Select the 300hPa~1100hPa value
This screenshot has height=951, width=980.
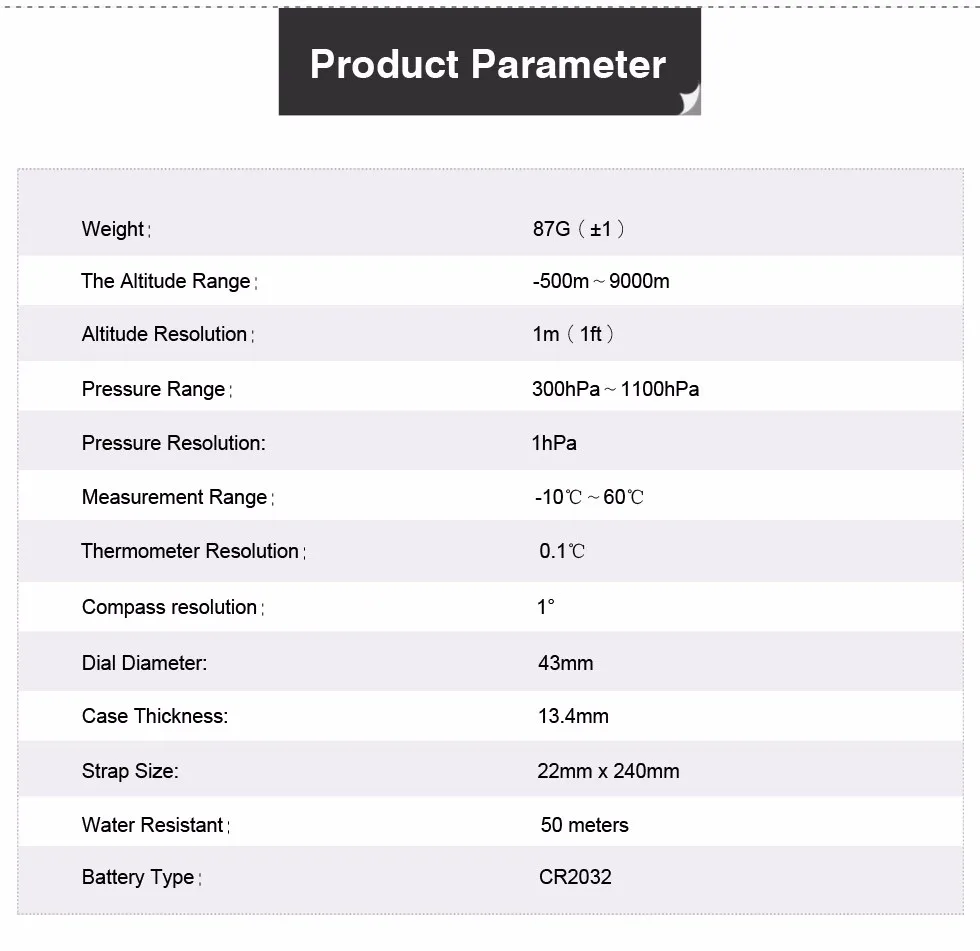615,389
